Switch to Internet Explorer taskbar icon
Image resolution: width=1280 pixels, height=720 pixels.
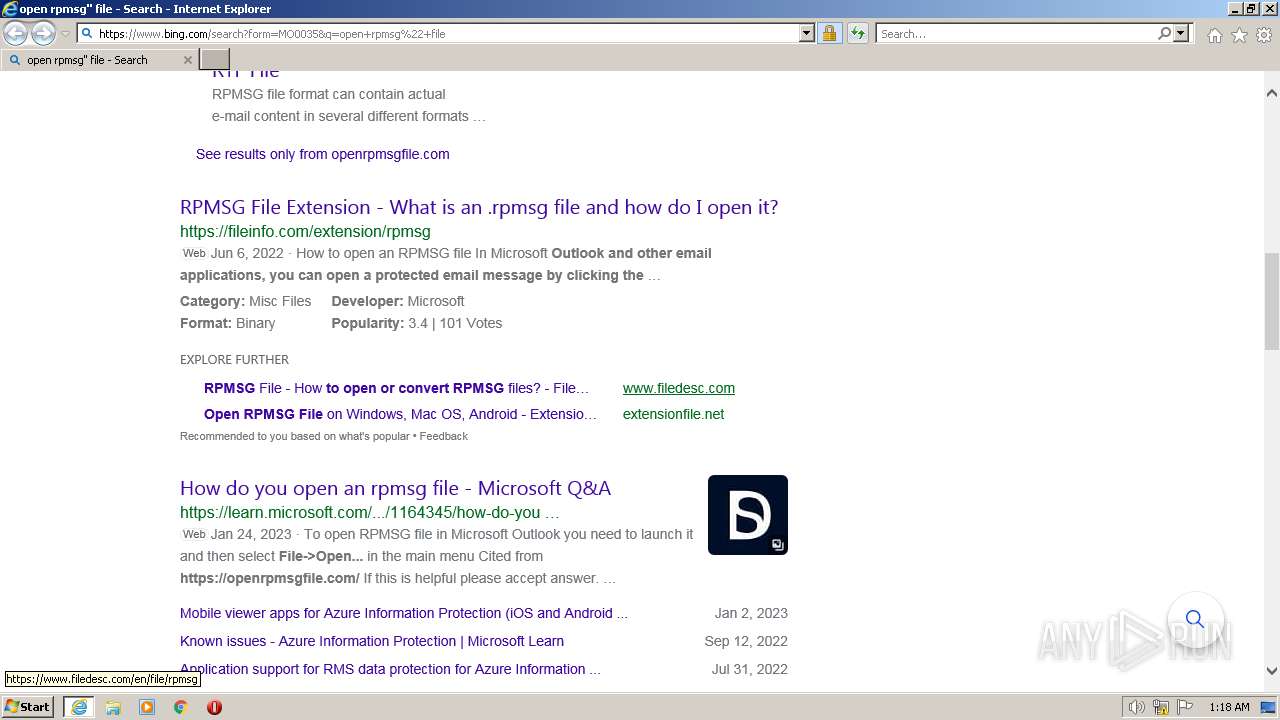point(79,707)
